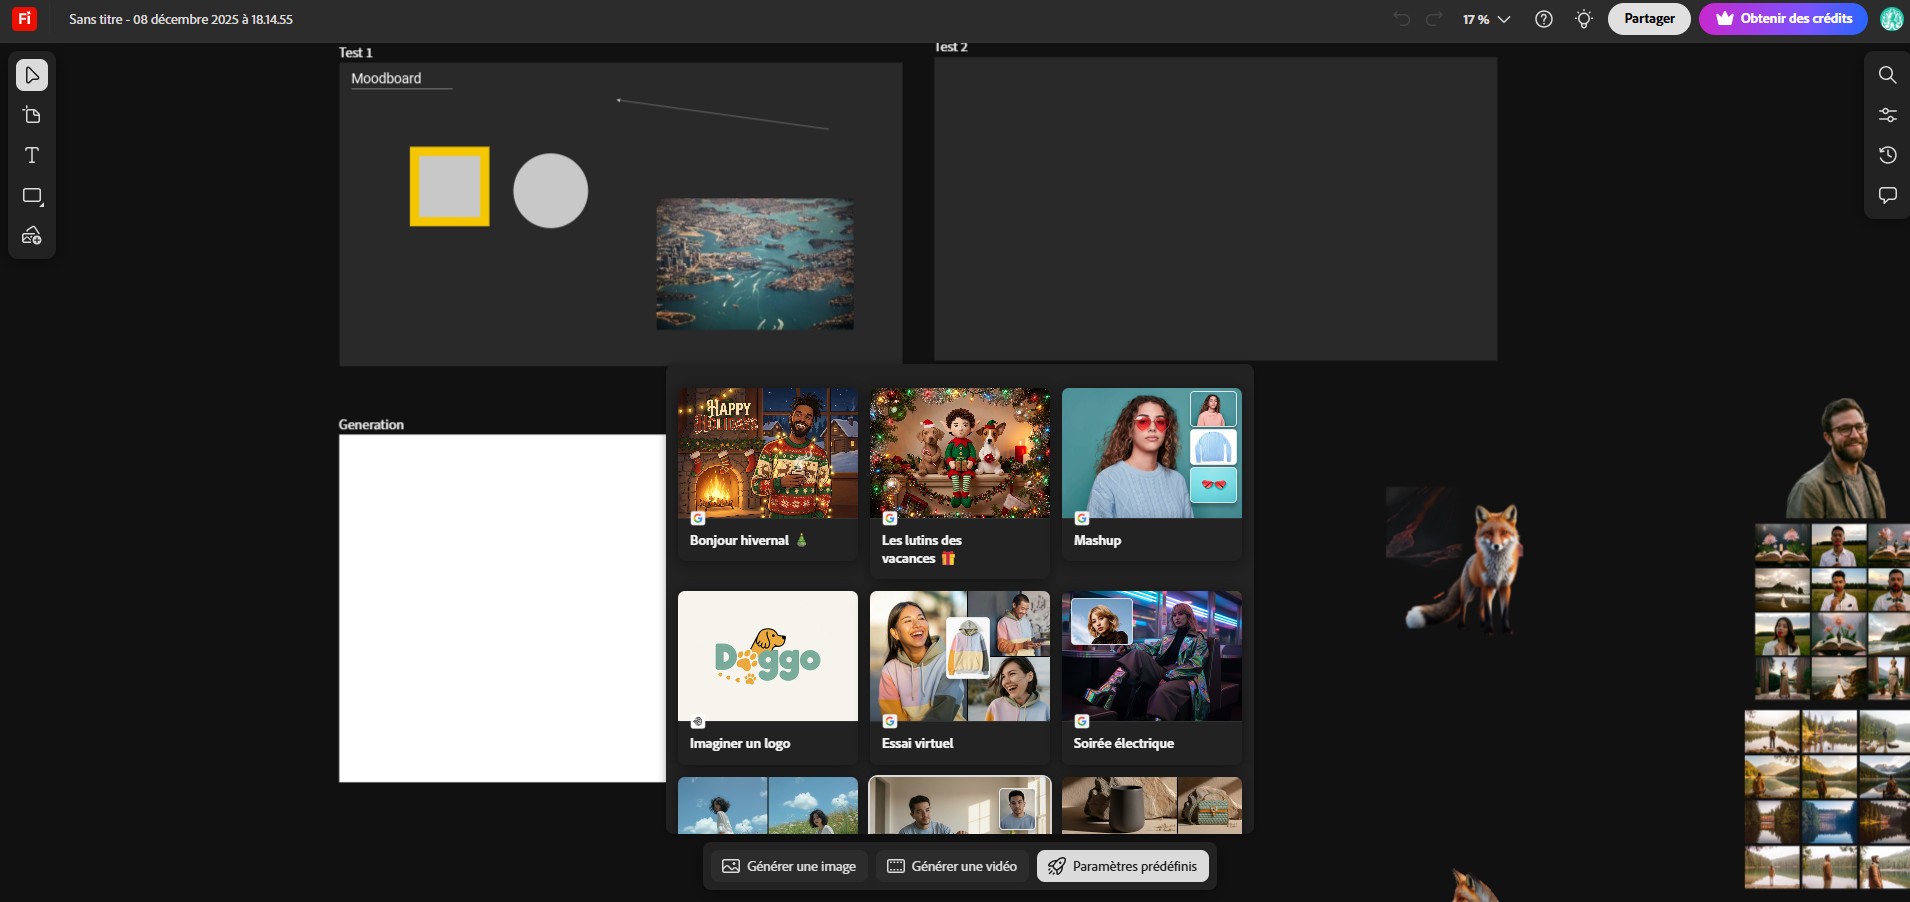Expand the 17 % zoom dropdown
This screenshot has width=1910, height=902.
click(1486, 19)
